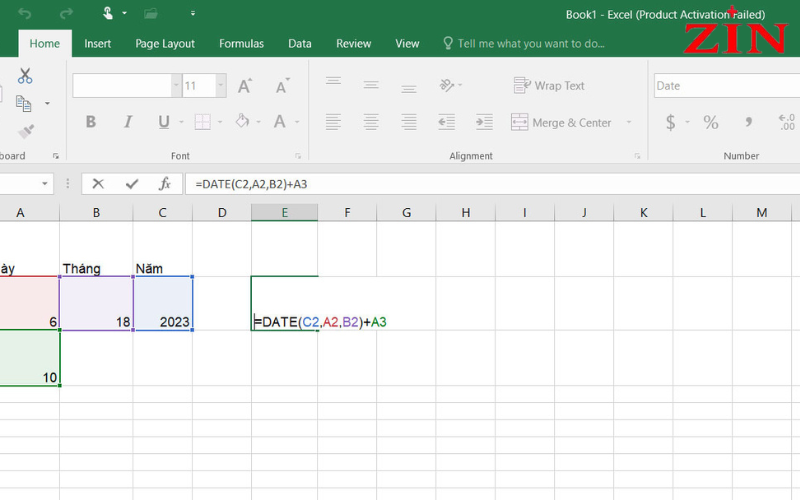The height and width of the screenshot is (500, 800).
Task: Open Customize Quick Access Toolbar arrow
Action: (193, 13)
